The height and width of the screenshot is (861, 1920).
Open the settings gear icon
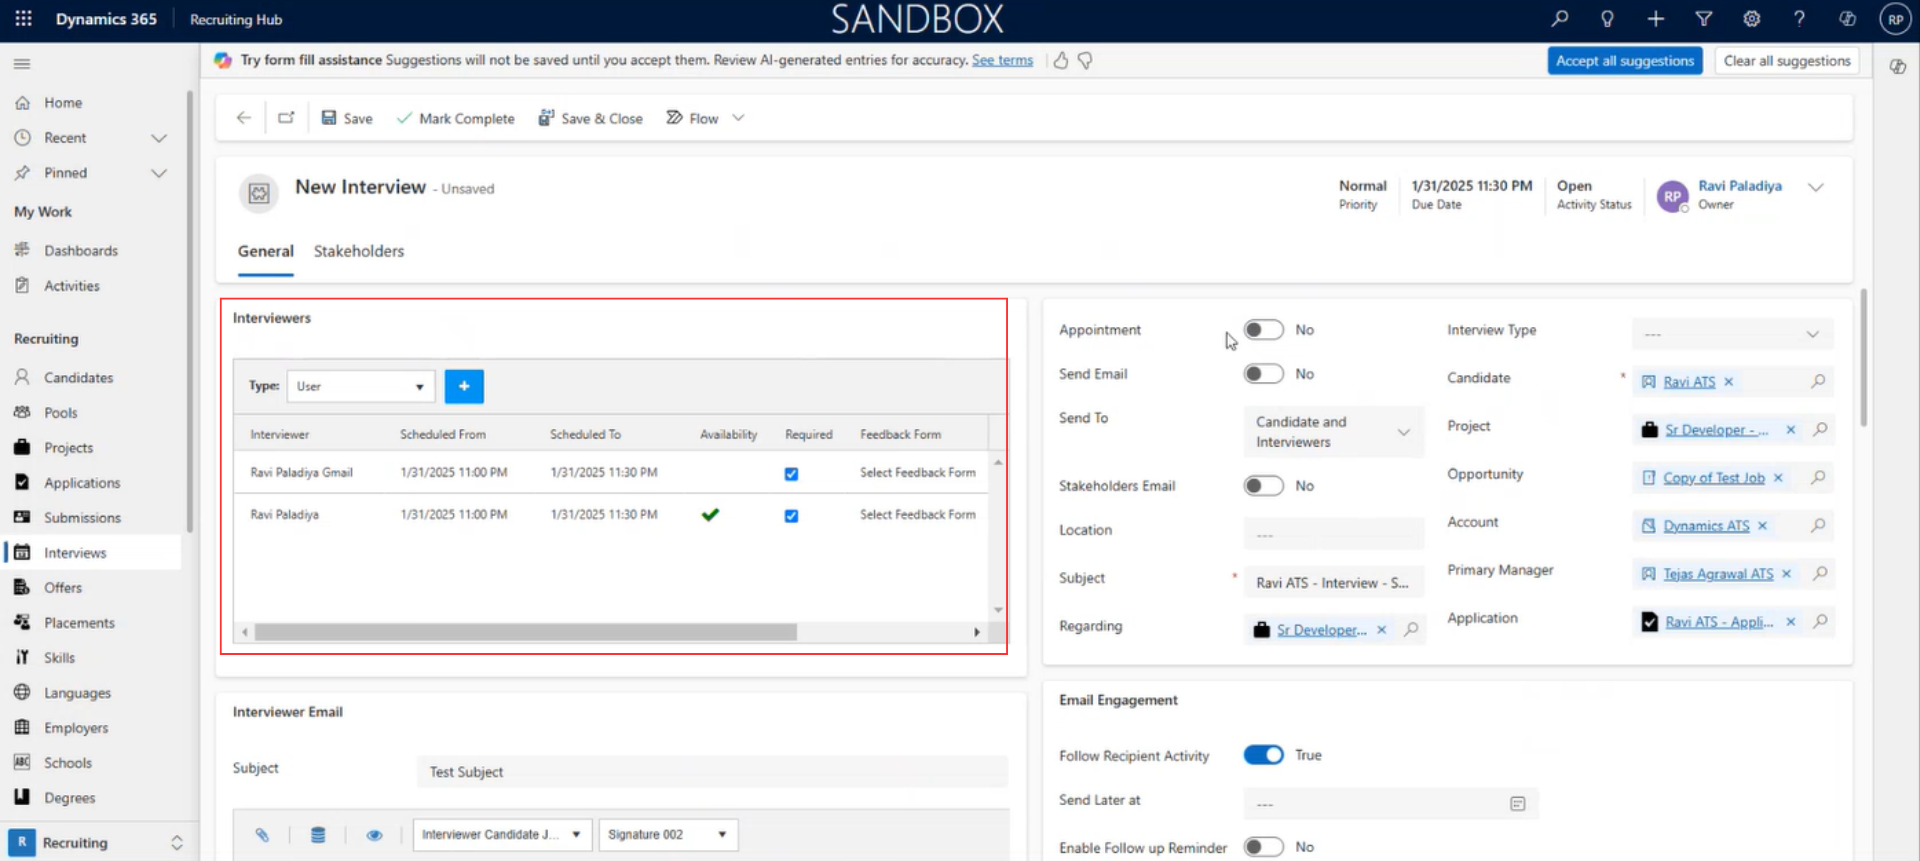coord(1752,19)
